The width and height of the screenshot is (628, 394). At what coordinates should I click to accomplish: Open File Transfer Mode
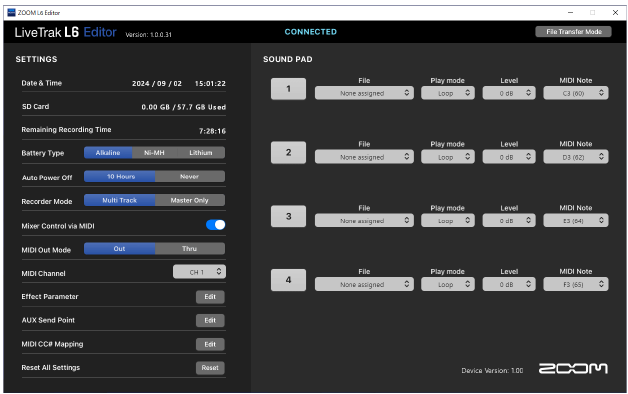[x=574, y=32]
